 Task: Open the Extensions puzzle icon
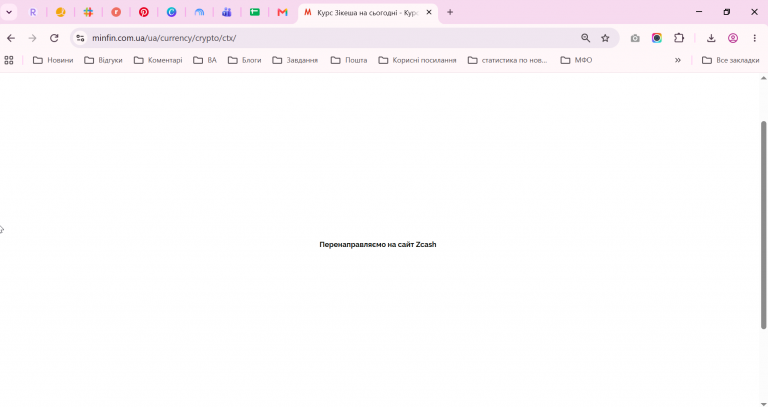click(x=679, y=38)
